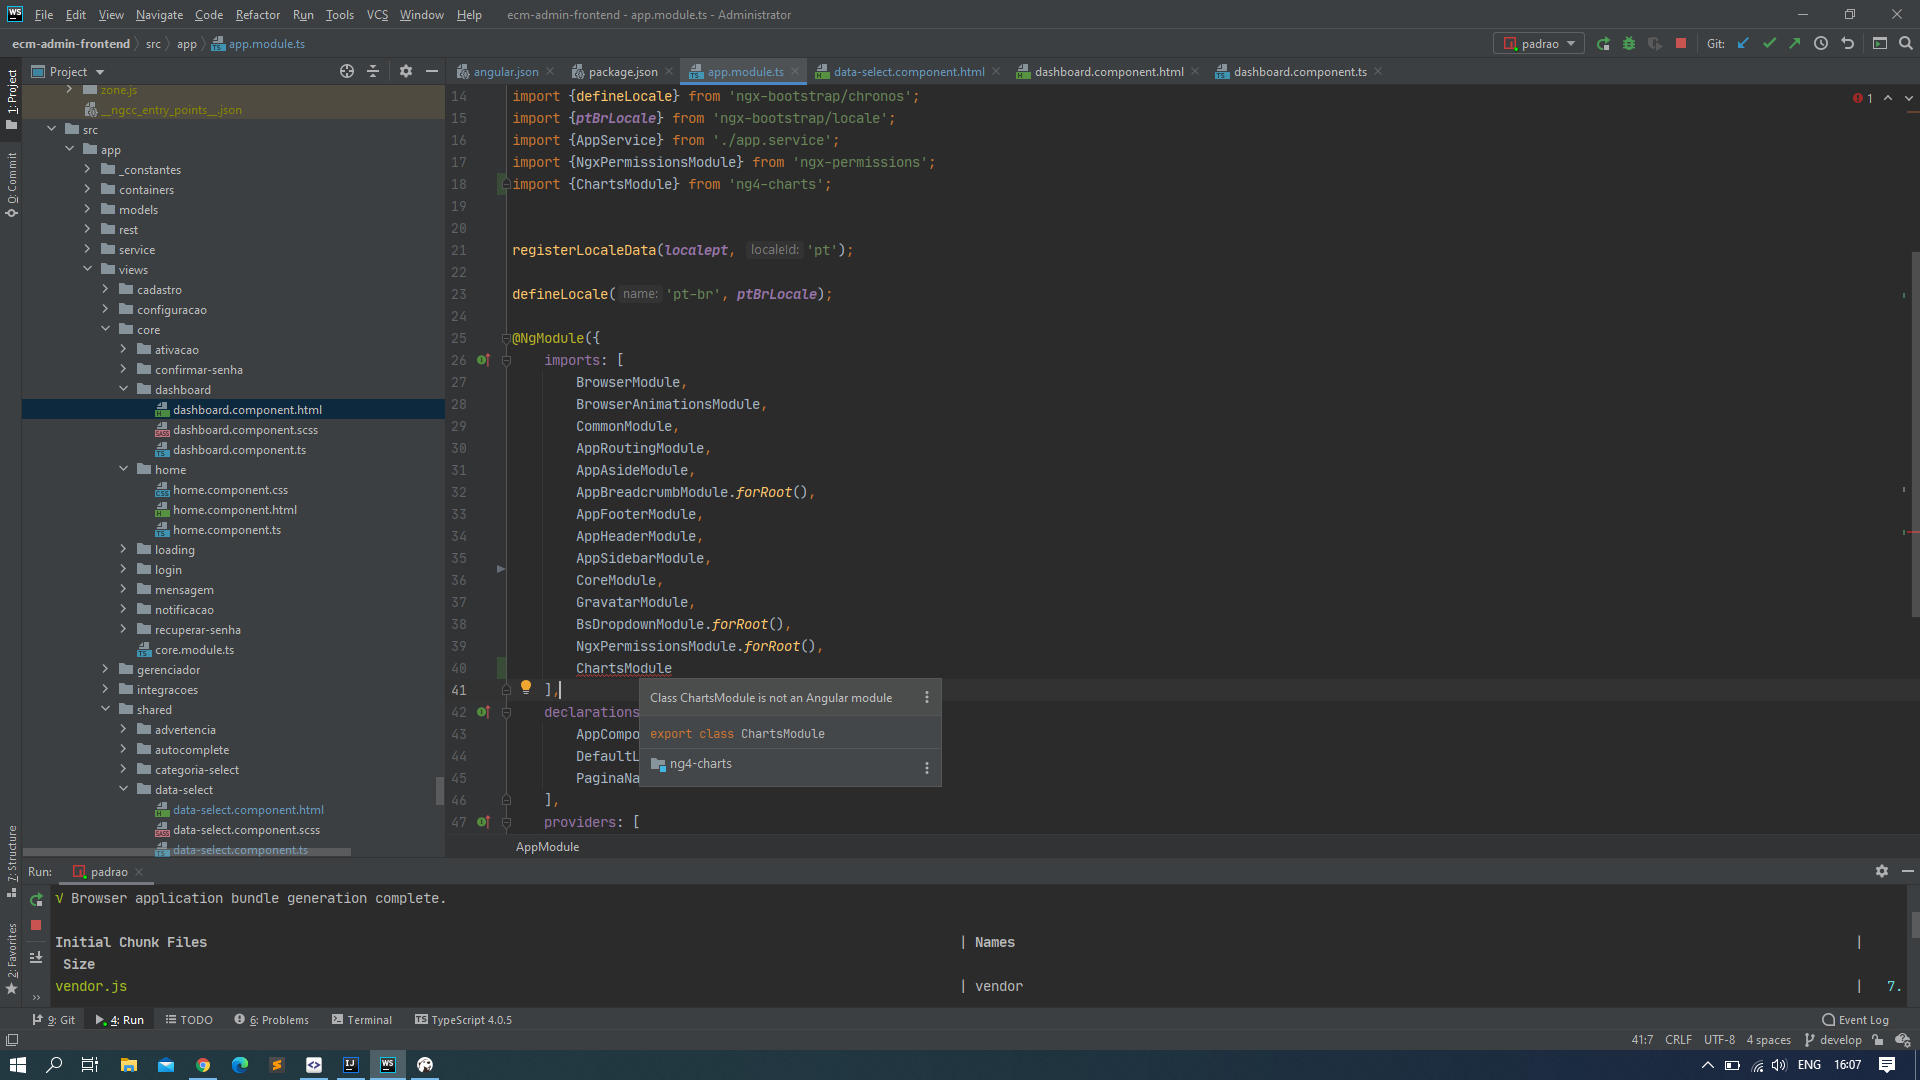Expand the cadastro folder in tree
This screenshot has width=1920, height=1080.
click(105, 289)
